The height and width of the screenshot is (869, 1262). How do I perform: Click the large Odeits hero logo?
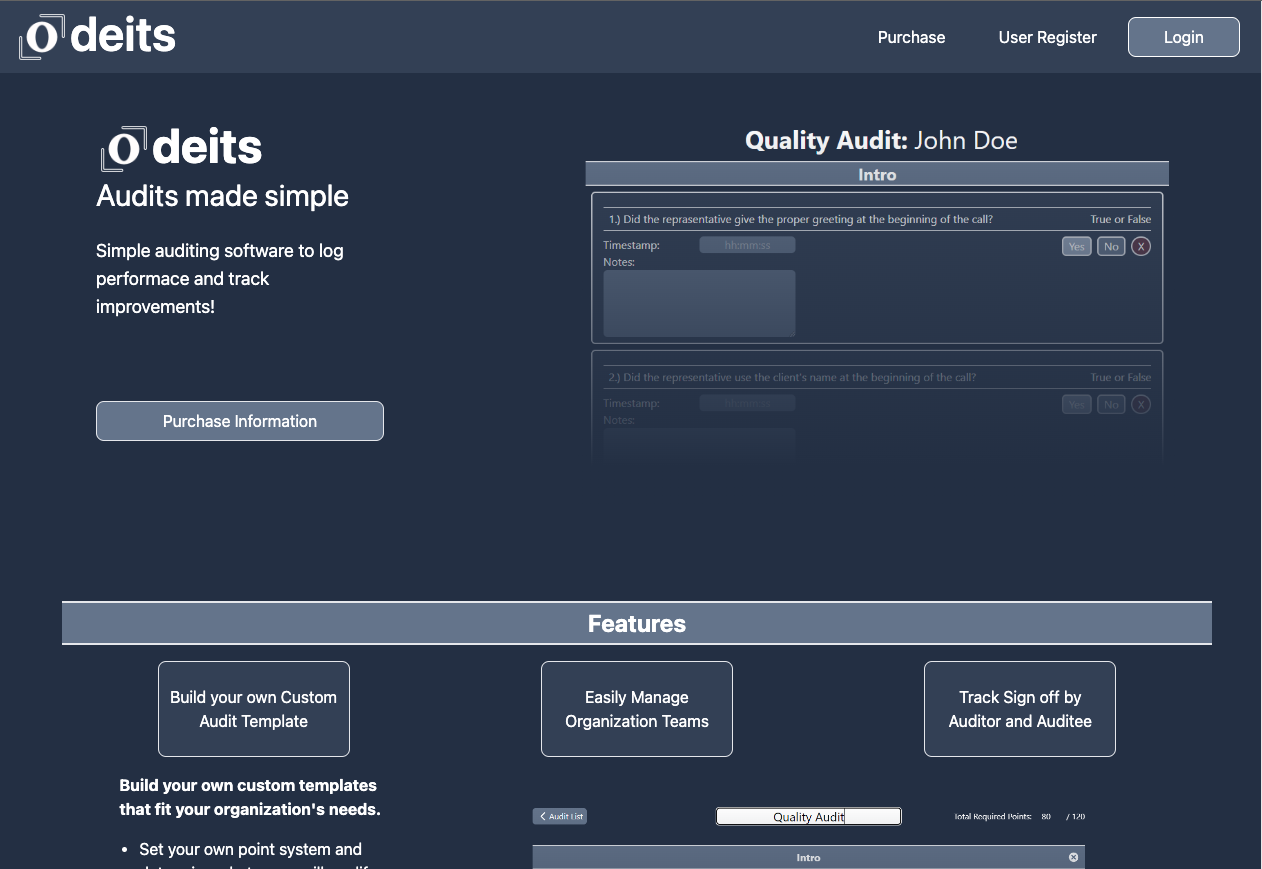181,148
